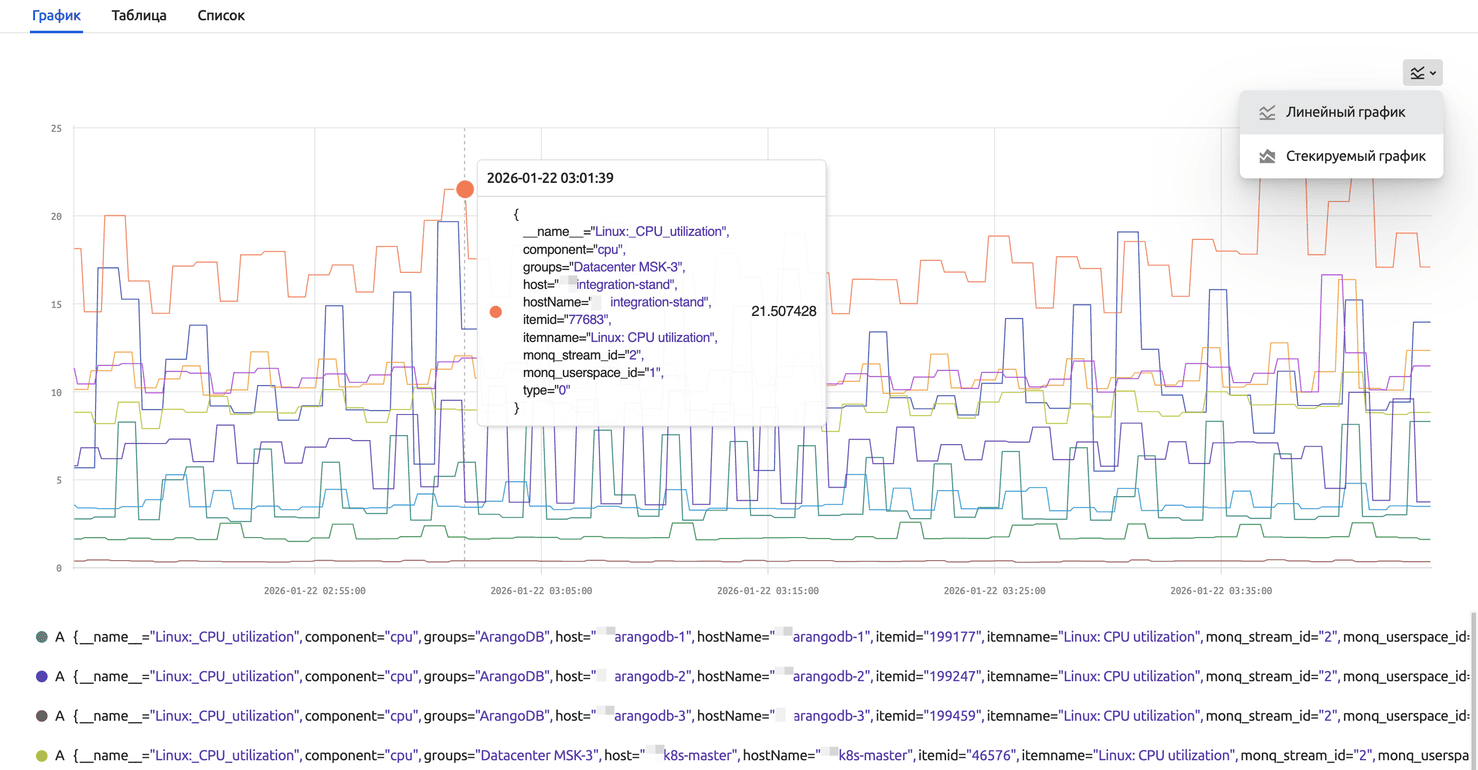Click the stacked chart icon in menu
The width and height of the screenshot is (1478, 770).
click(1267, 157)
